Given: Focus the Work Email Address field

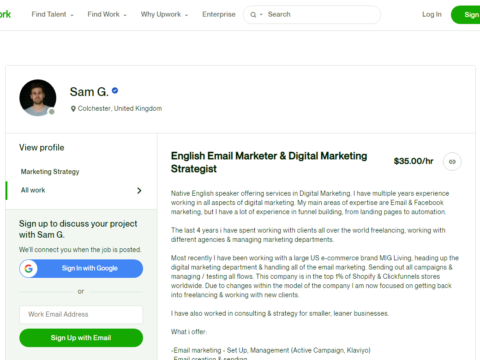Looking at the screenshot, I should pyautogui.click(x=81, y=314).
